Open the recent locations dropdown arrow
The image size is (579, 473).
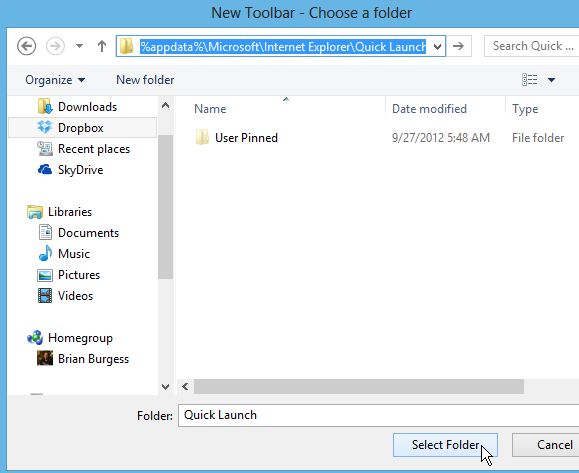[x=79, y=46]
